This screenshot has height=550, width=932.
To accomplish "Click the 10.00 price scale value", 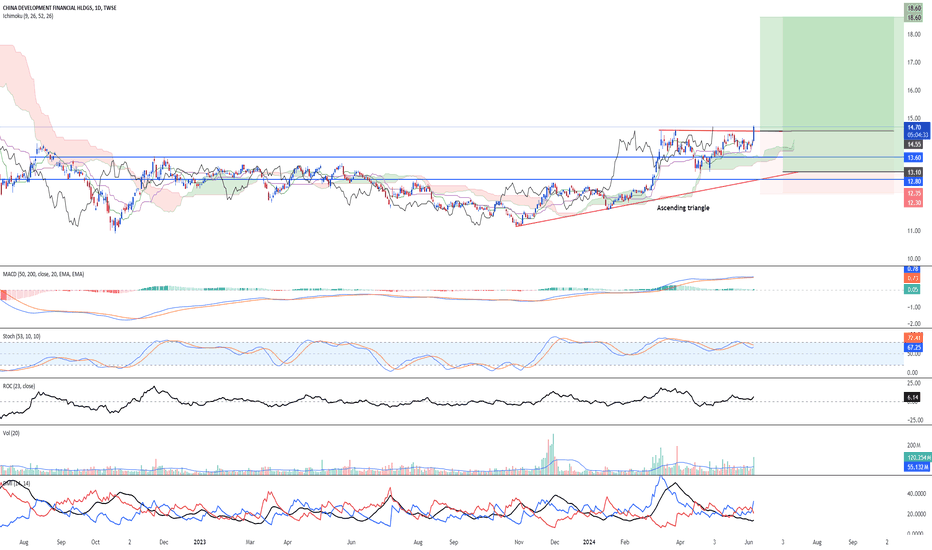I will [x=914, y=259].
